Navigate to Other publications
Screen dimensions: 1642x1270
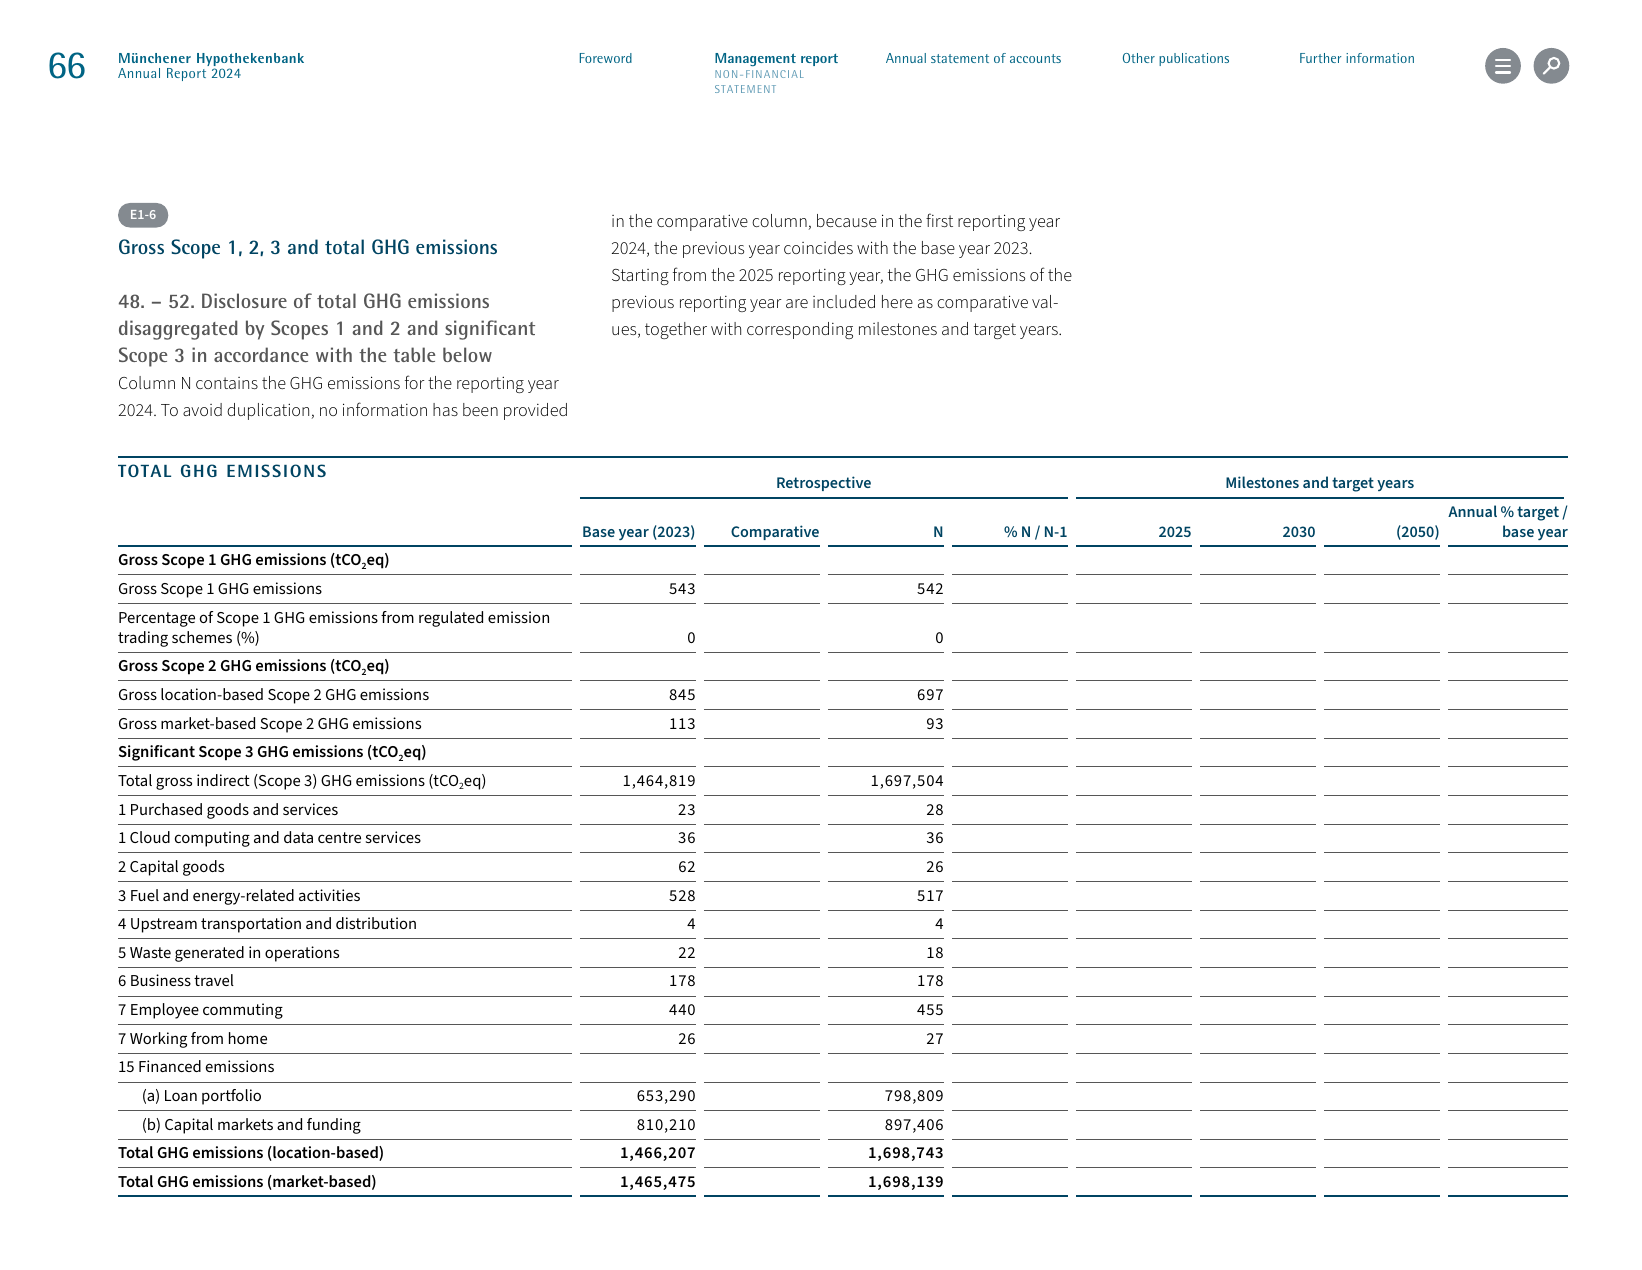(x=1175, y=59)
